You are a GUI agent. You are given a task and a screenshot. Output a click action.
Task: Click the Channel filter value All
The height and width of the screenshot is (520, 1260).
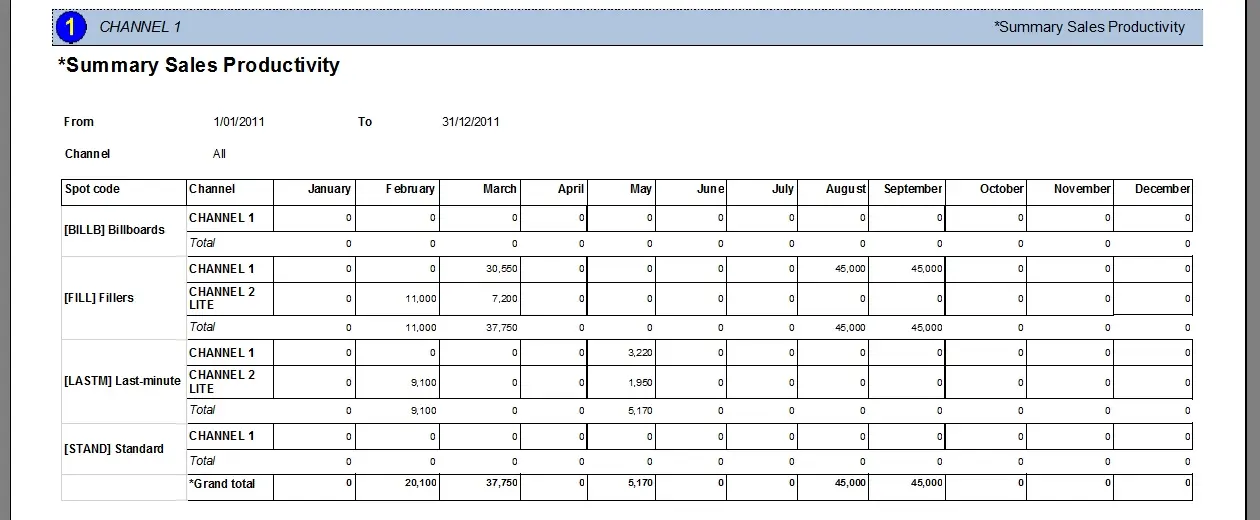tap(219, 154)
